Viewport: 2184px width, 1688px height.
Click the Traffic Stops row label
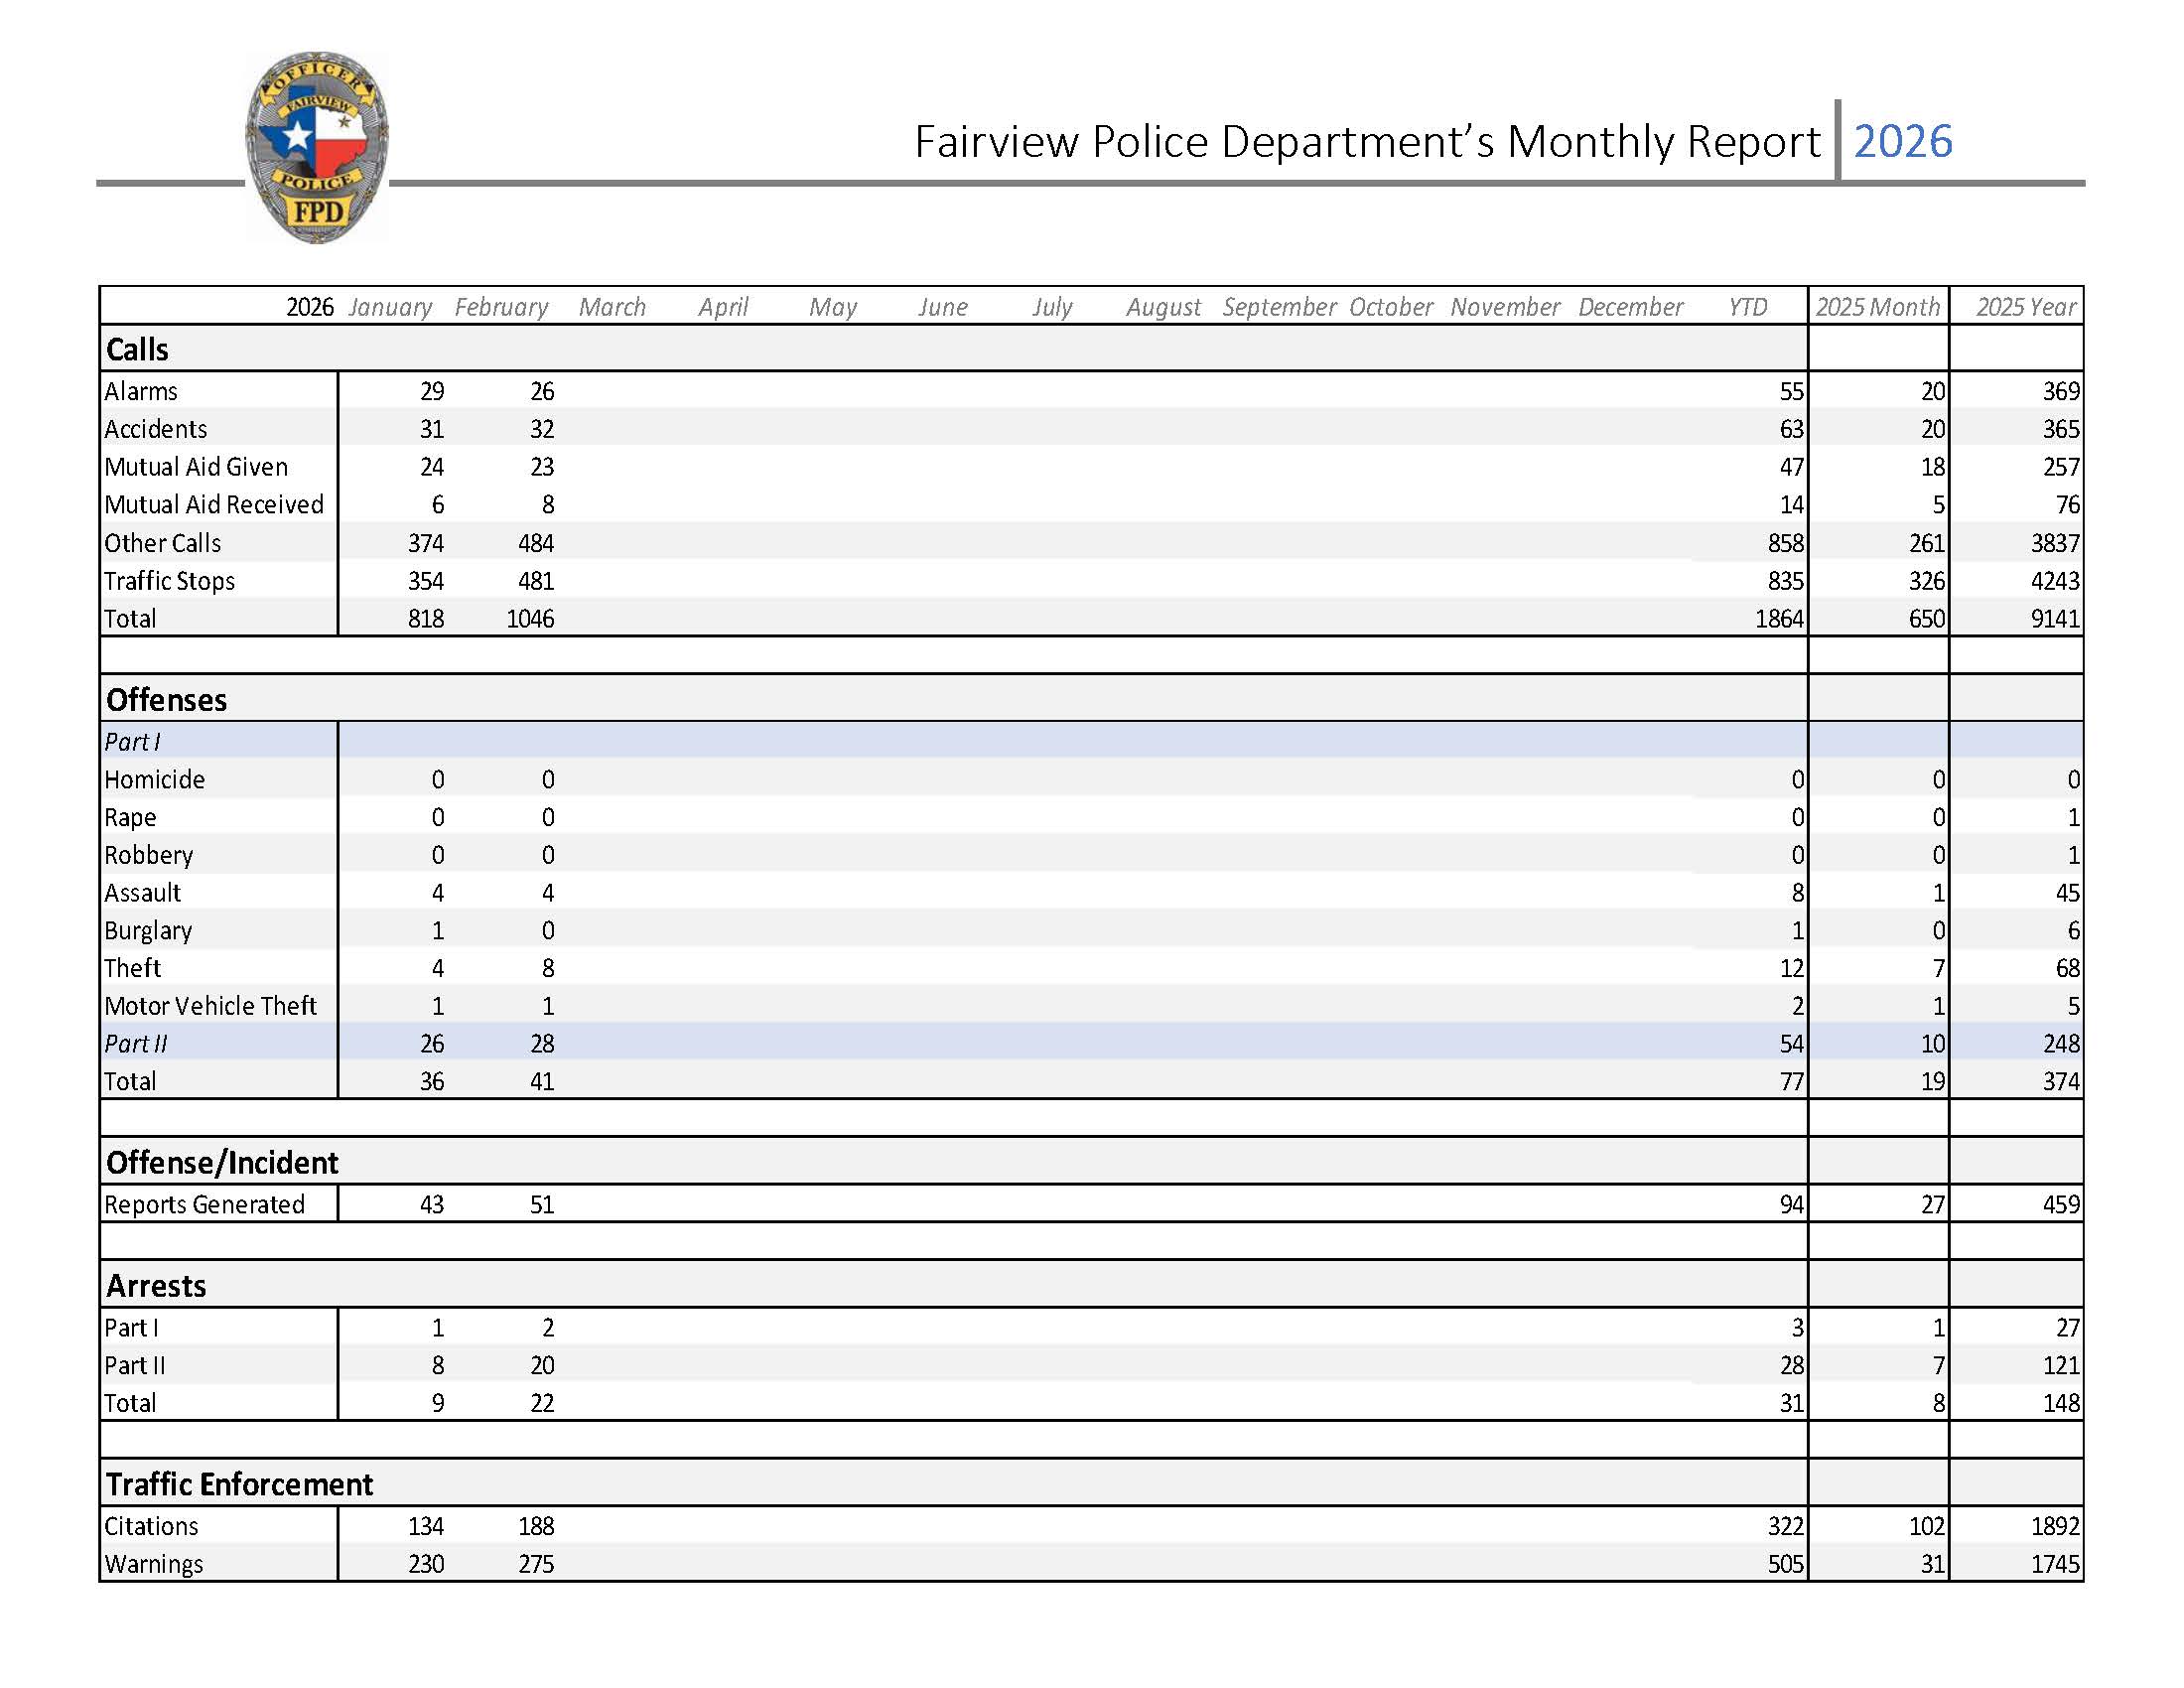coord(170,581)
